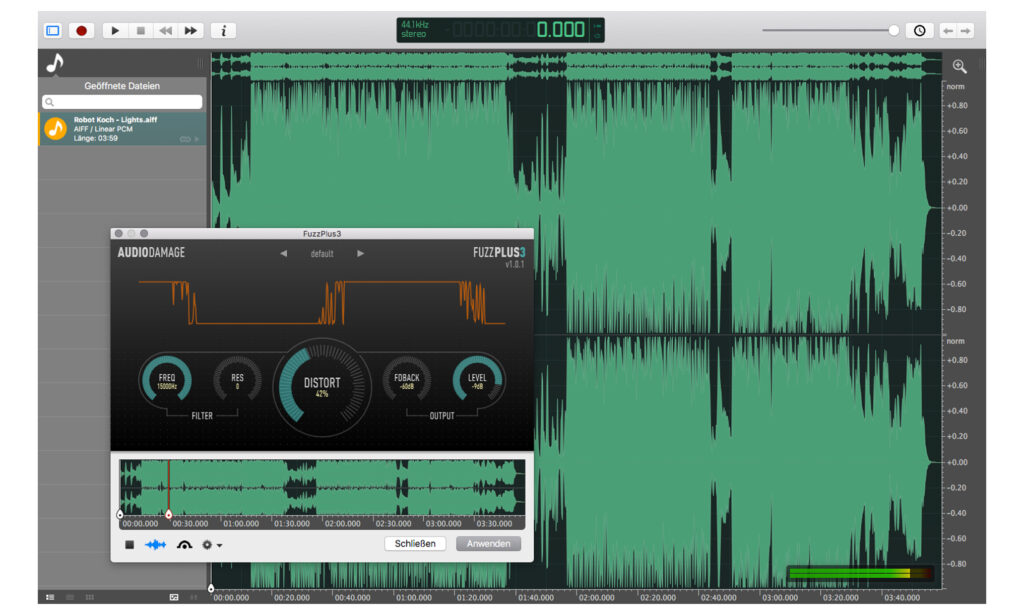Toggle the sidebar panel view button
This screenshot has width=1024, height=614.
[x=53, y=31]
